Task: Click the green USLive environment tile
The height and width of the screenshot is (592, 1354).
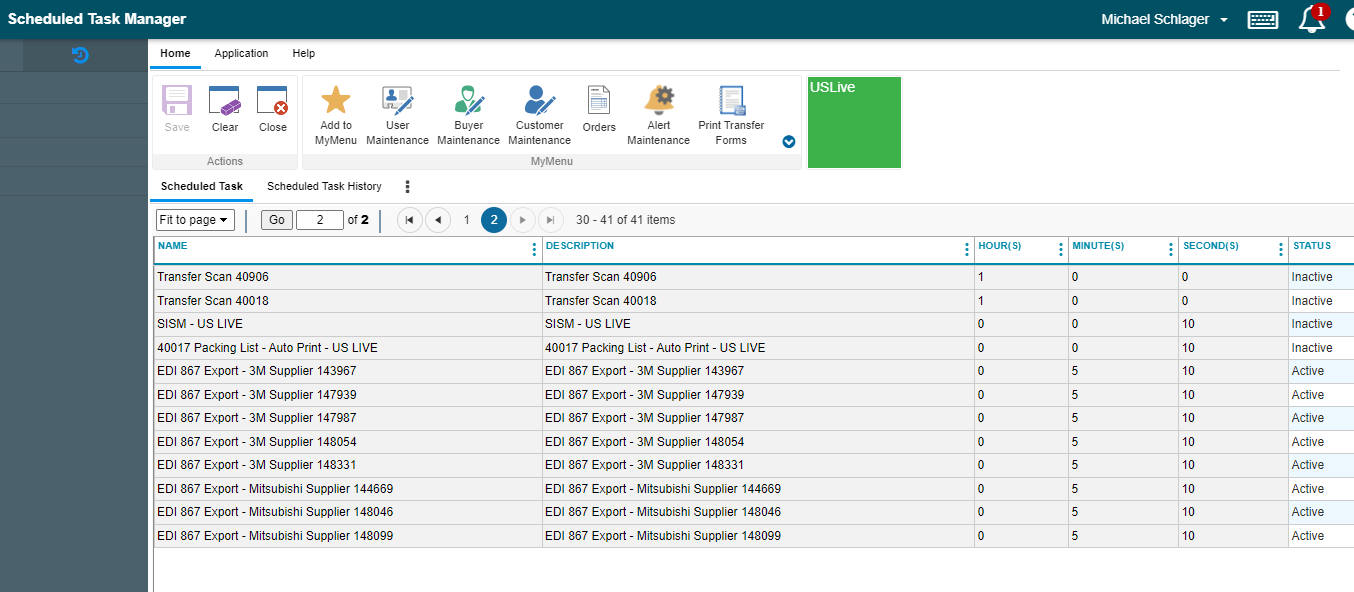Action: click(854, 123)
